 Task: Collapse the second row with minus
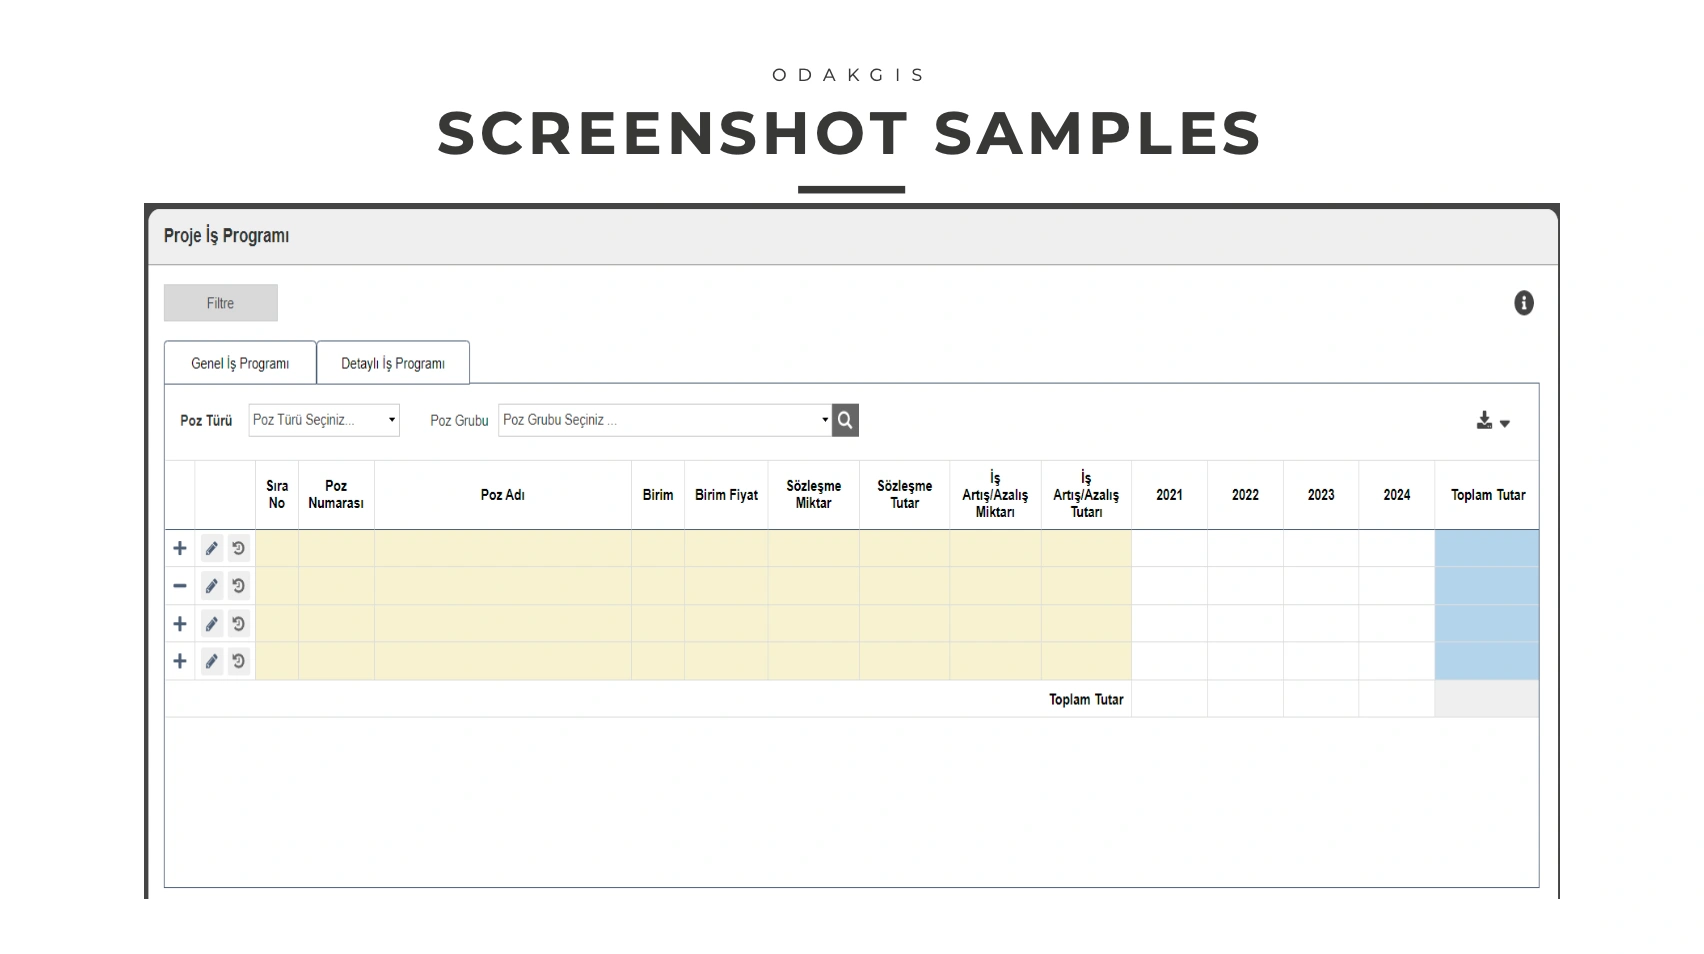click(180, 586)
